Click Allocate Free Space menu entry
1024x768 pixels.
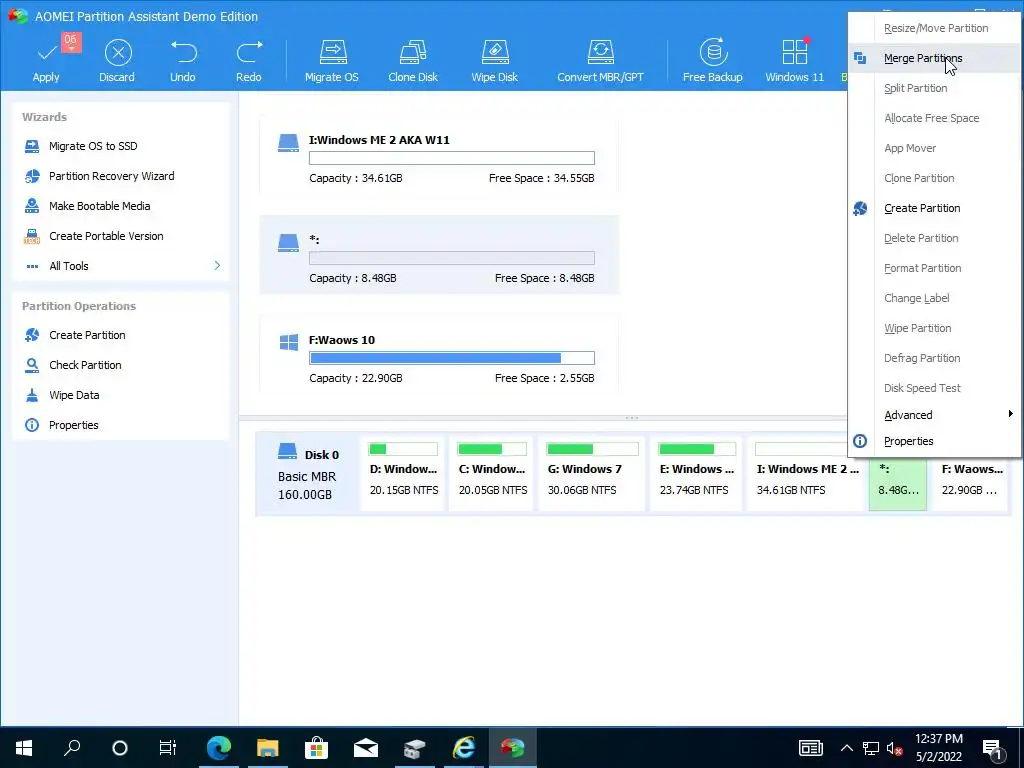click(x=934, y=118)
